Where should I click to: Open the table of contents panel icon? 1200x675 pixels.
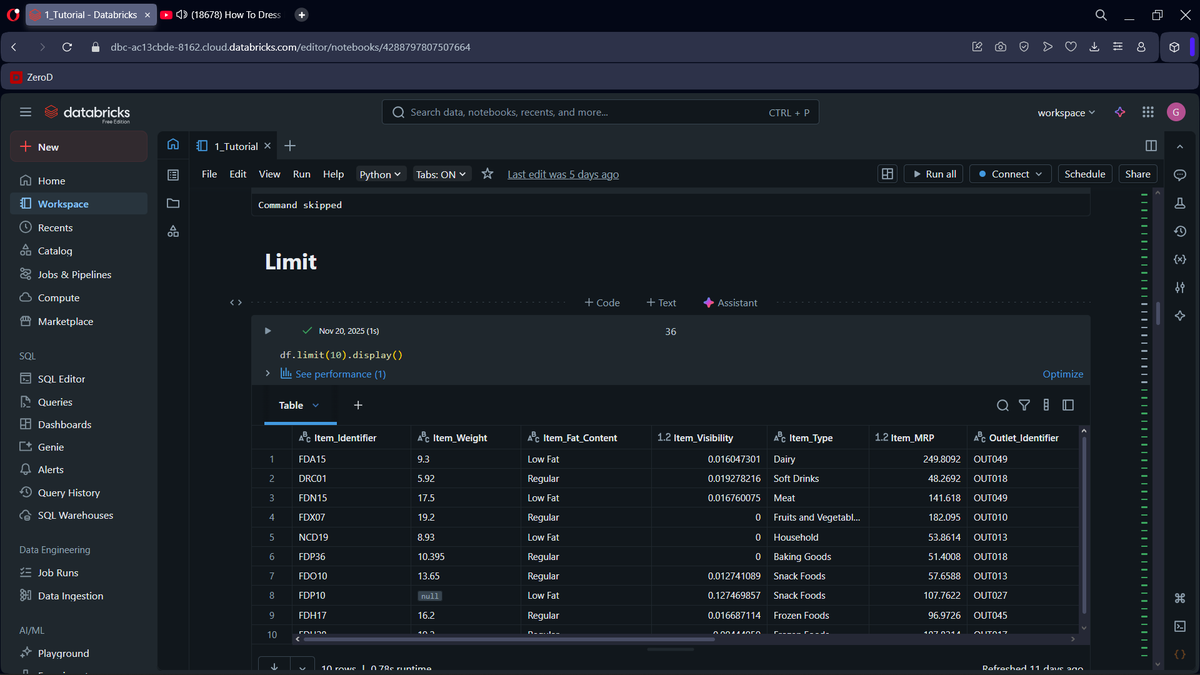(x=173, y=175)
